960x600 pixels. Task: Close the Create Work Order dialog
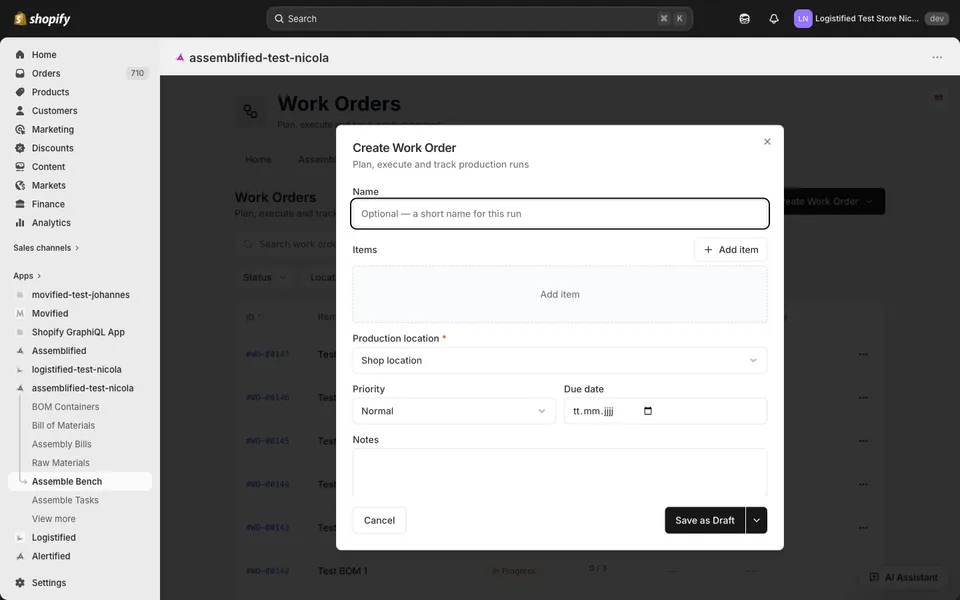767,141
